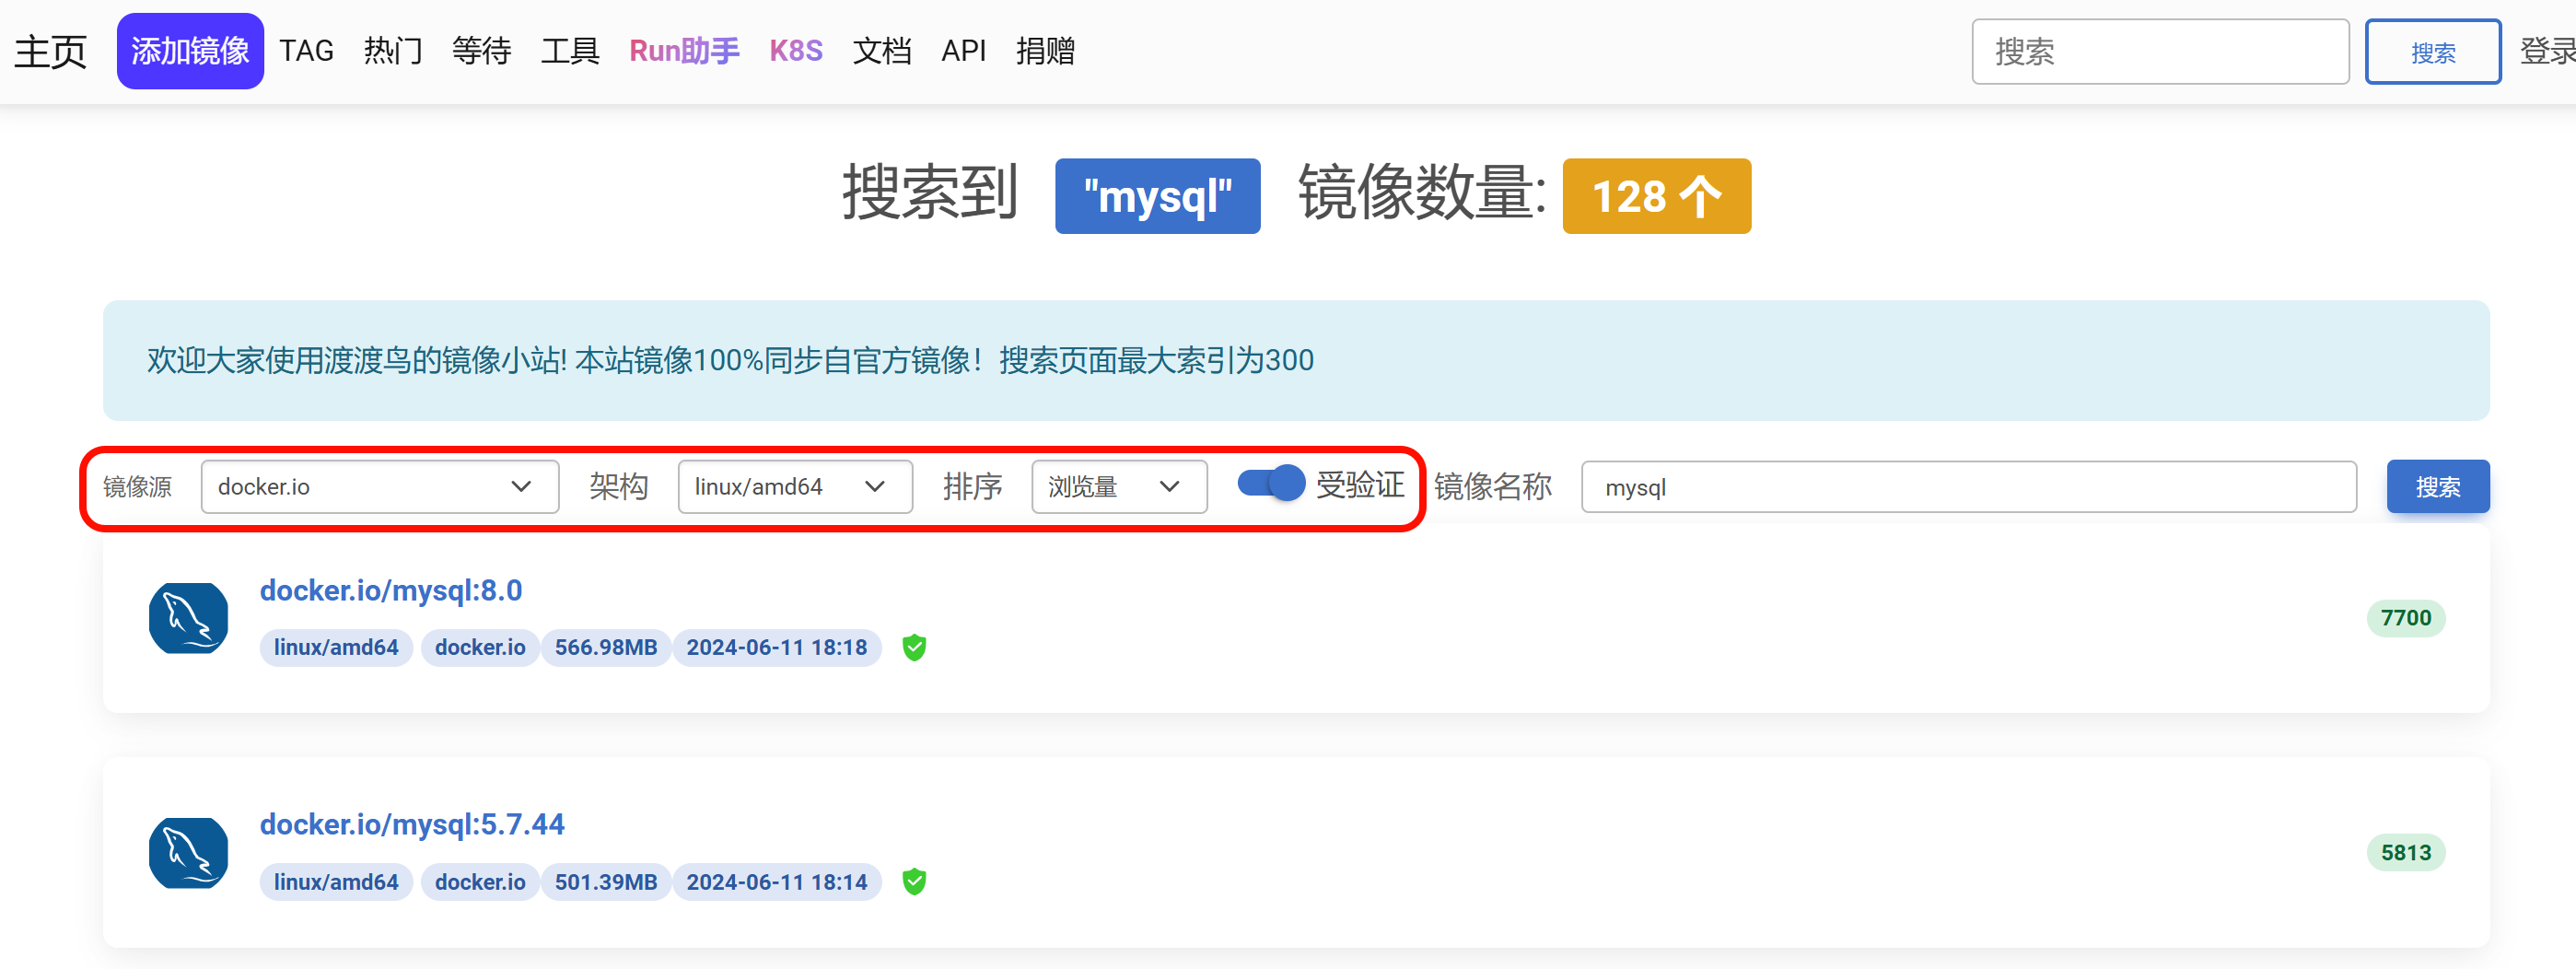This screenshot has width=2576, height=969.
Task: Click MySQL dolphin logo of mysql:8.0 result
Action: pyautogui.click(x=188, y=618)
